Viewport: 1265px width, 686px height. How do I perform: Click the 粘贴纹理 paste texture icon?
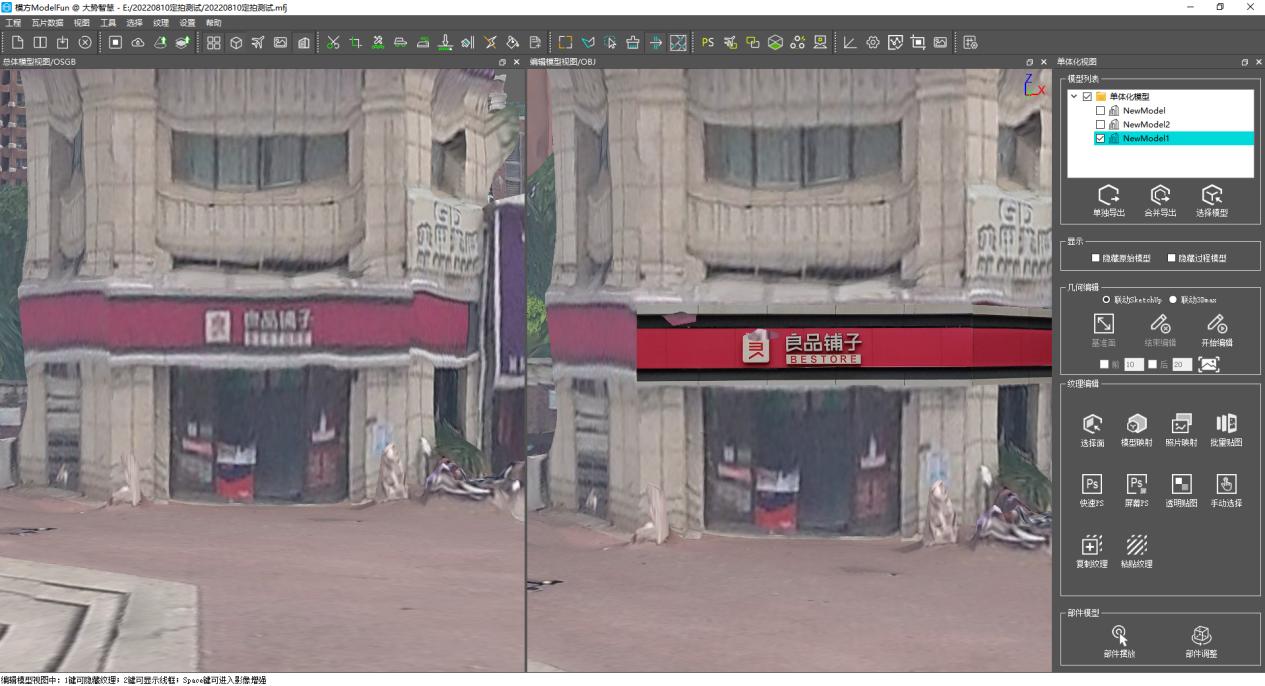click(x=1137, y=545)
